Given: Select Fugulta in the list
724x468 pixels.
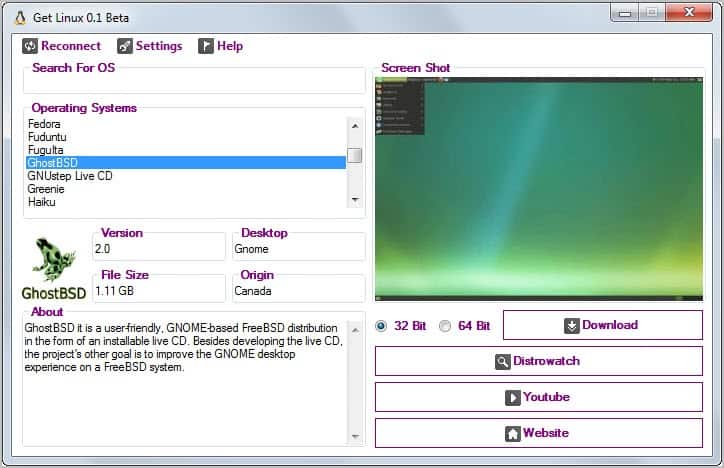Looking at the screenshot, I should [x=186, y=150].
